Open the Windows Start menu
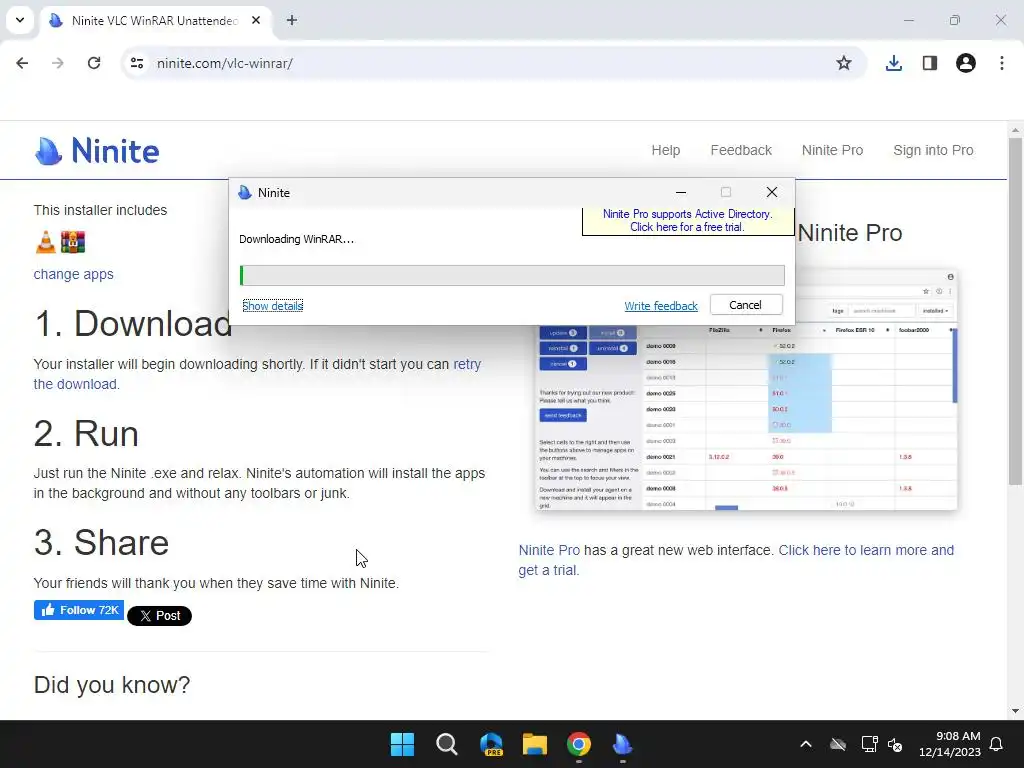 402,744
